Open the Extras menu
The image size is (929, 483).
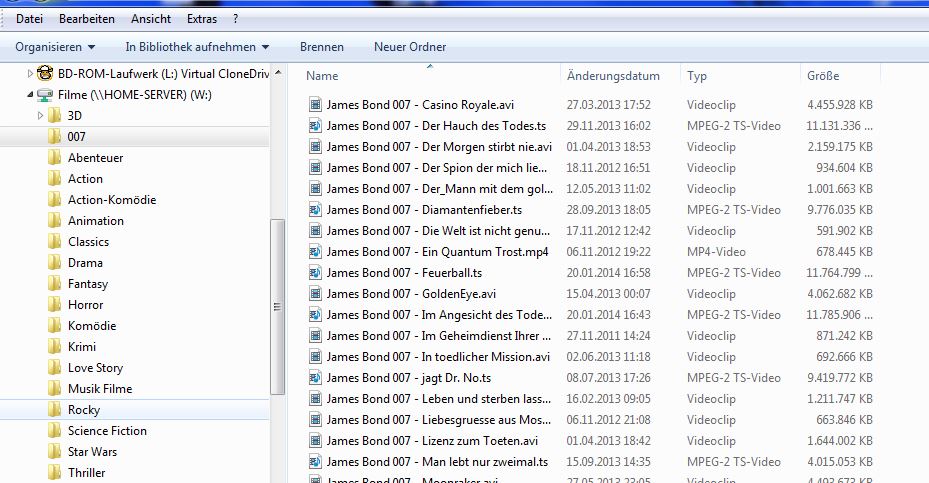tap(201, 19)
